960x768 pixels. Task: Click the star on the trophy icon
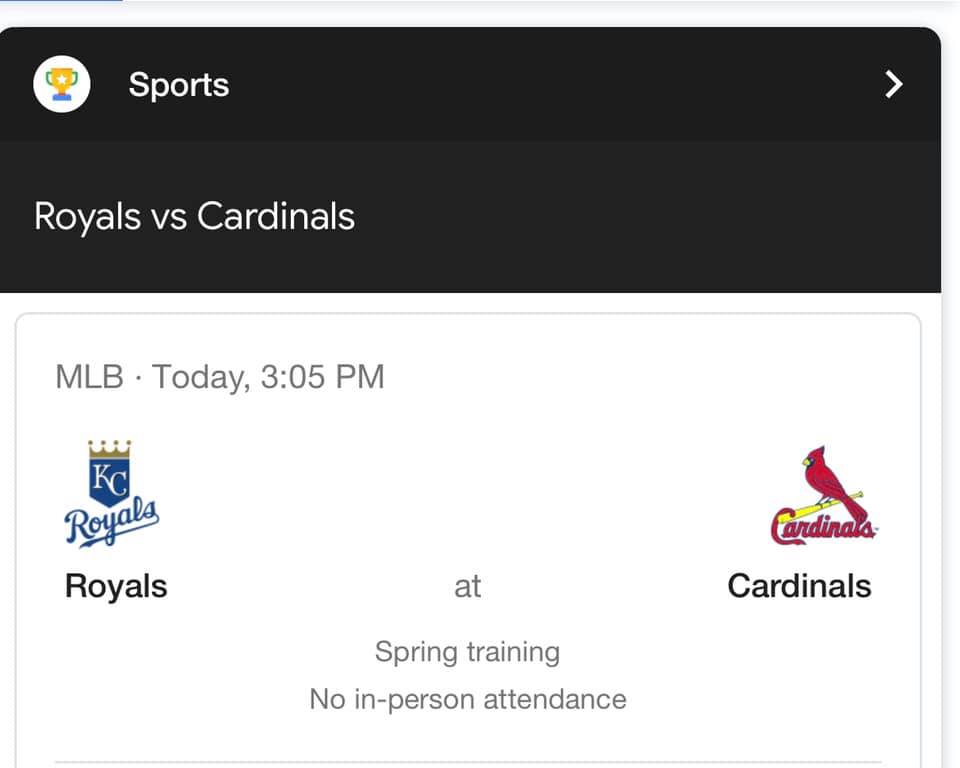point(62,78)
